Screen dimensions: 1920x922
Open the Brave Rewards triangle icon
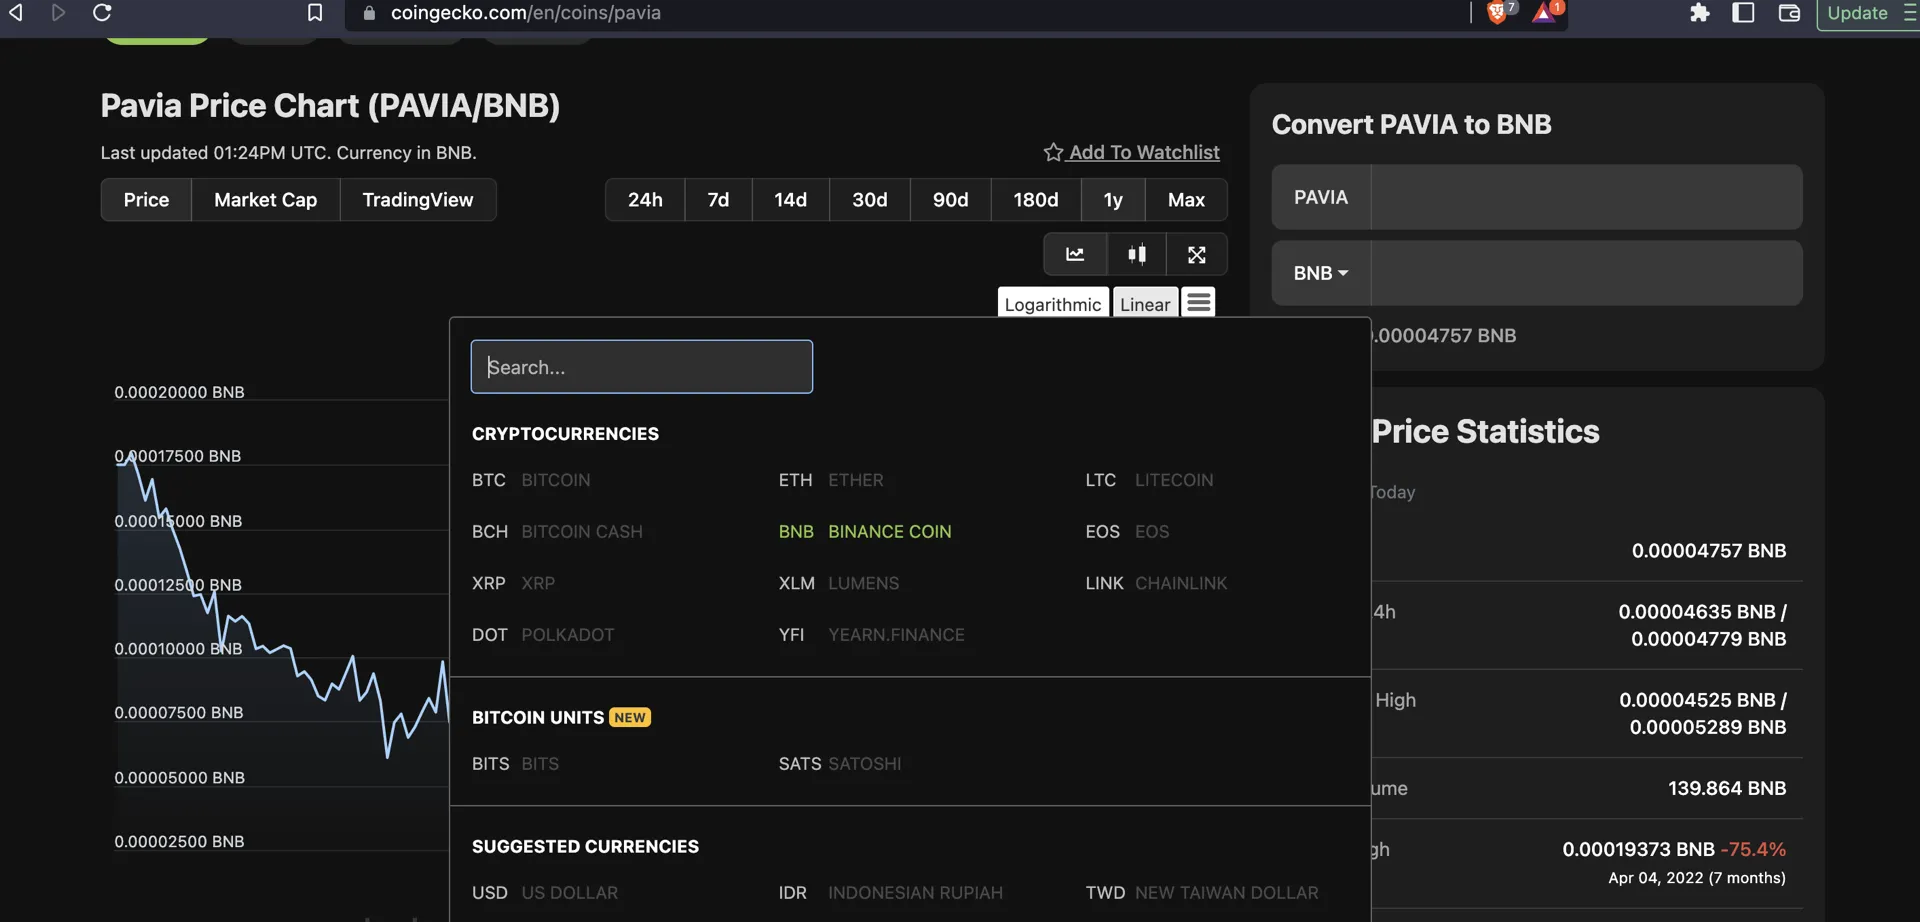1545,12
